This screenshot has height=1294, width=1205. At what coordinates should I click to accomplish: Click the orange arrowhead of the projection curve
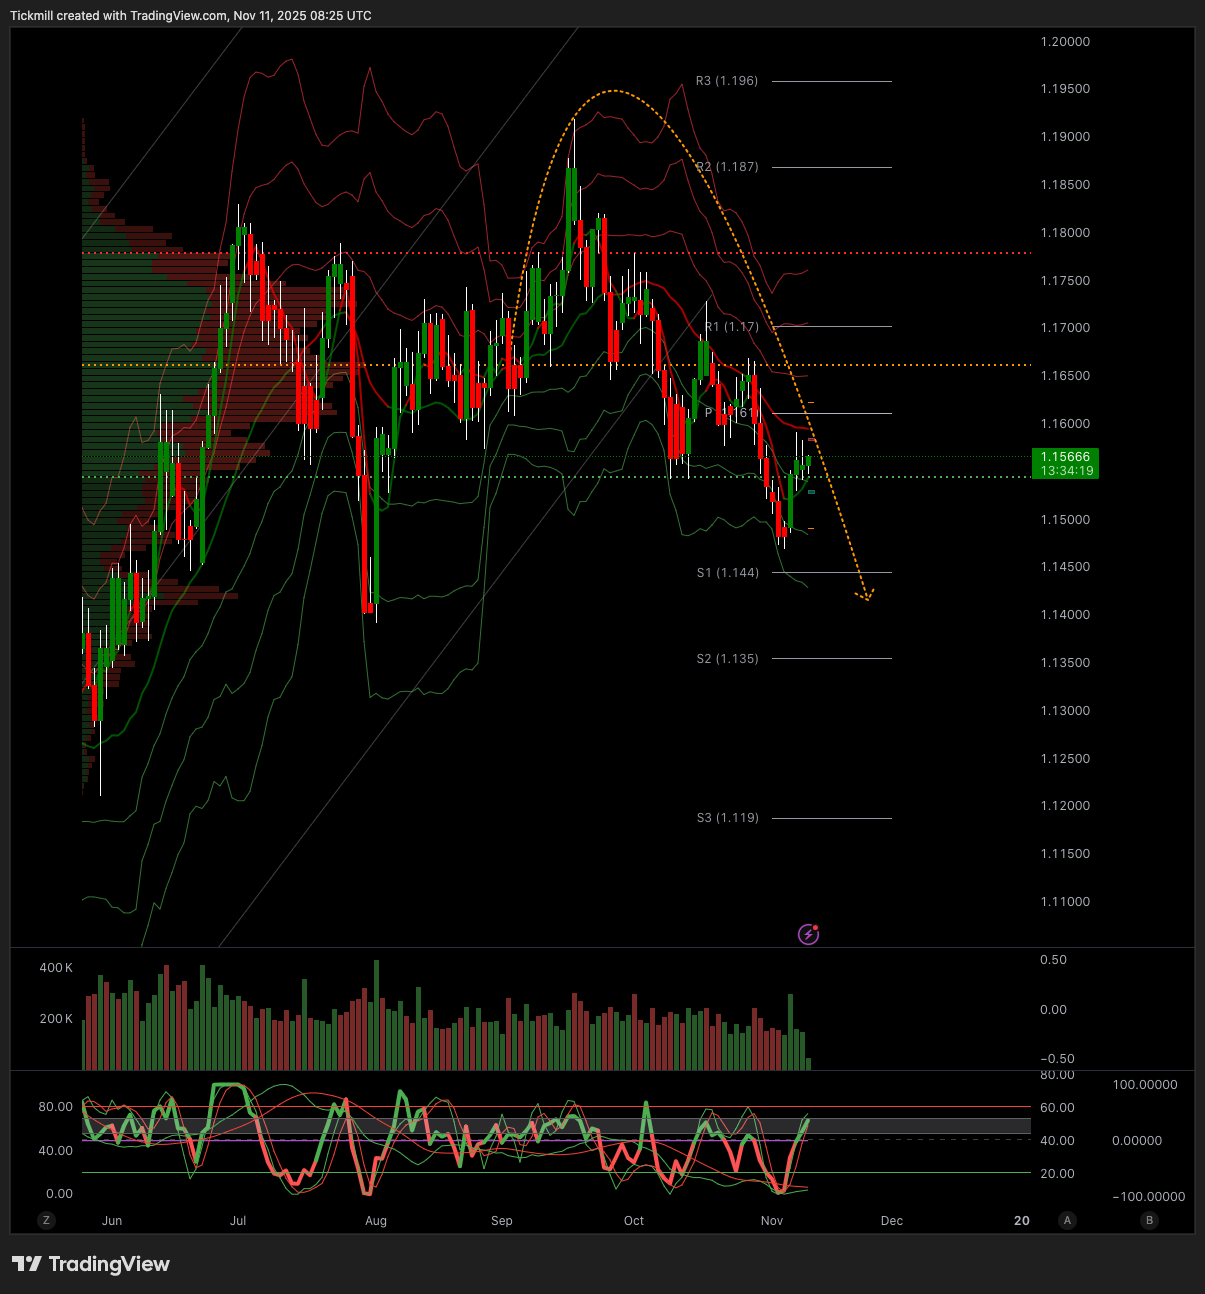pyautogui.click(x=866, y=596)
